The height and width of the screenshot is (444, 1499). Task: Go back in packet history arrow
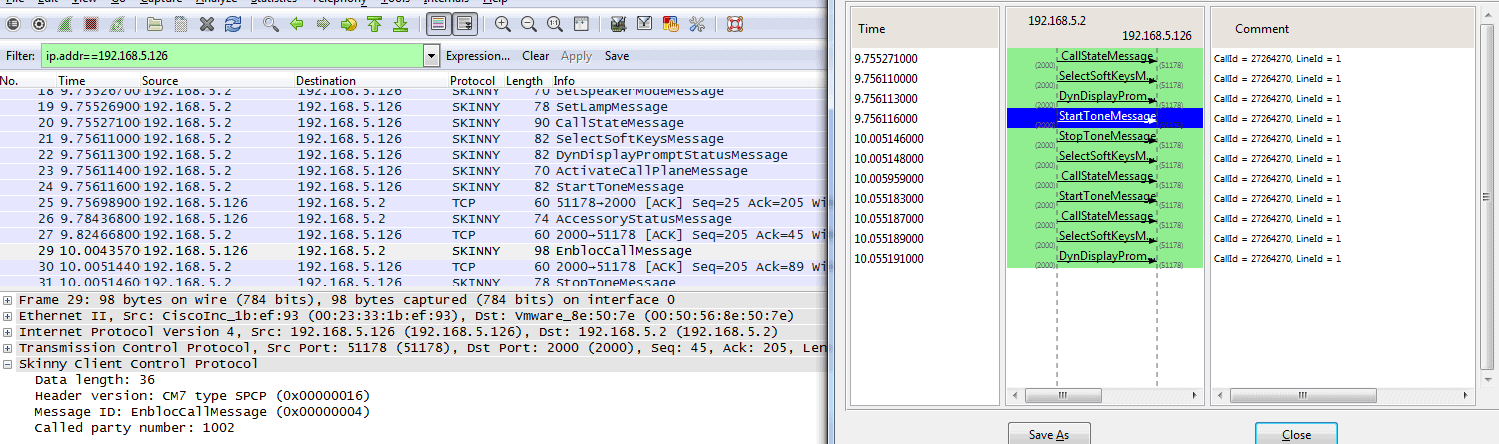(x=297, y=23)
